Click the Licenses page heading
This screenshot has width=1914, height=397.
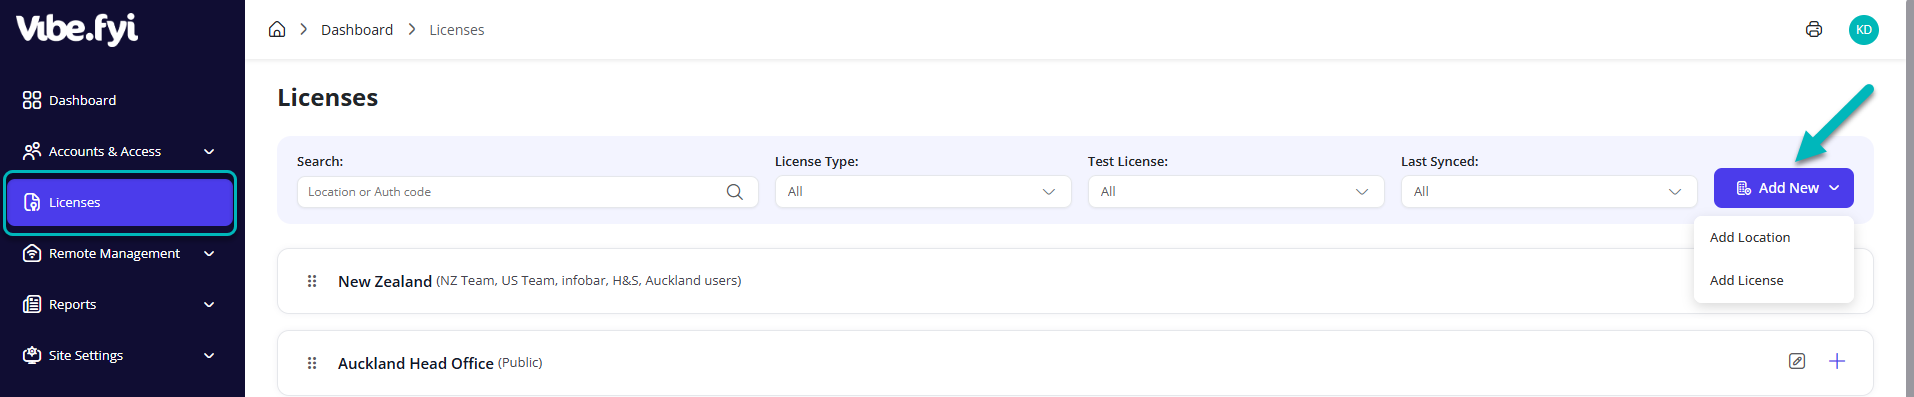click(x=328, y=98)
